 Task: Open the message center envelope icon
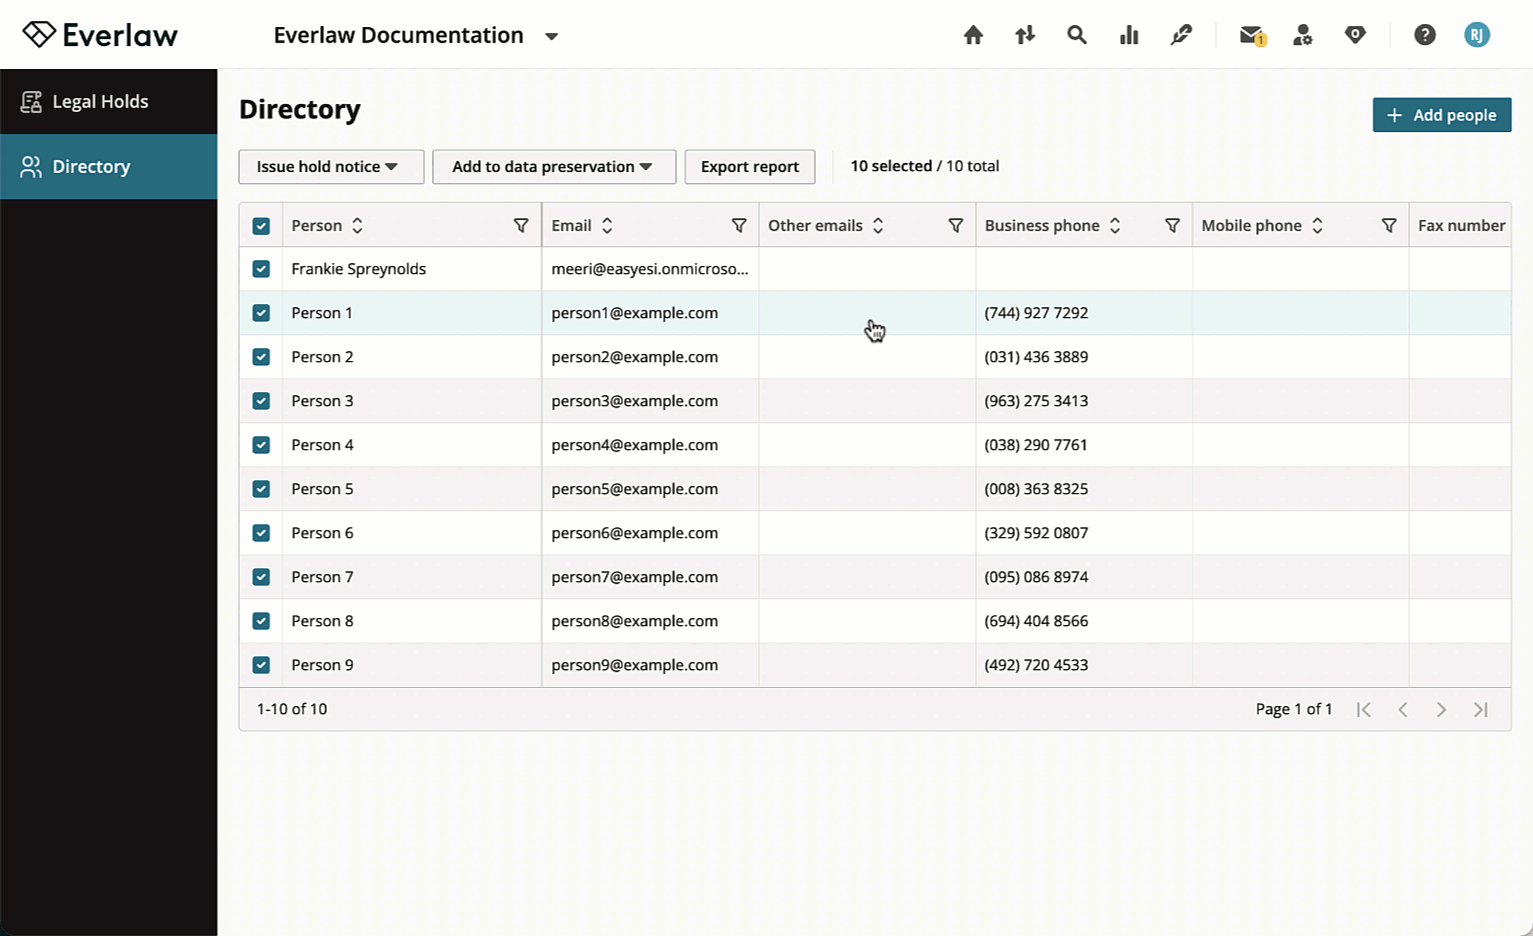tap(1252, 35)
